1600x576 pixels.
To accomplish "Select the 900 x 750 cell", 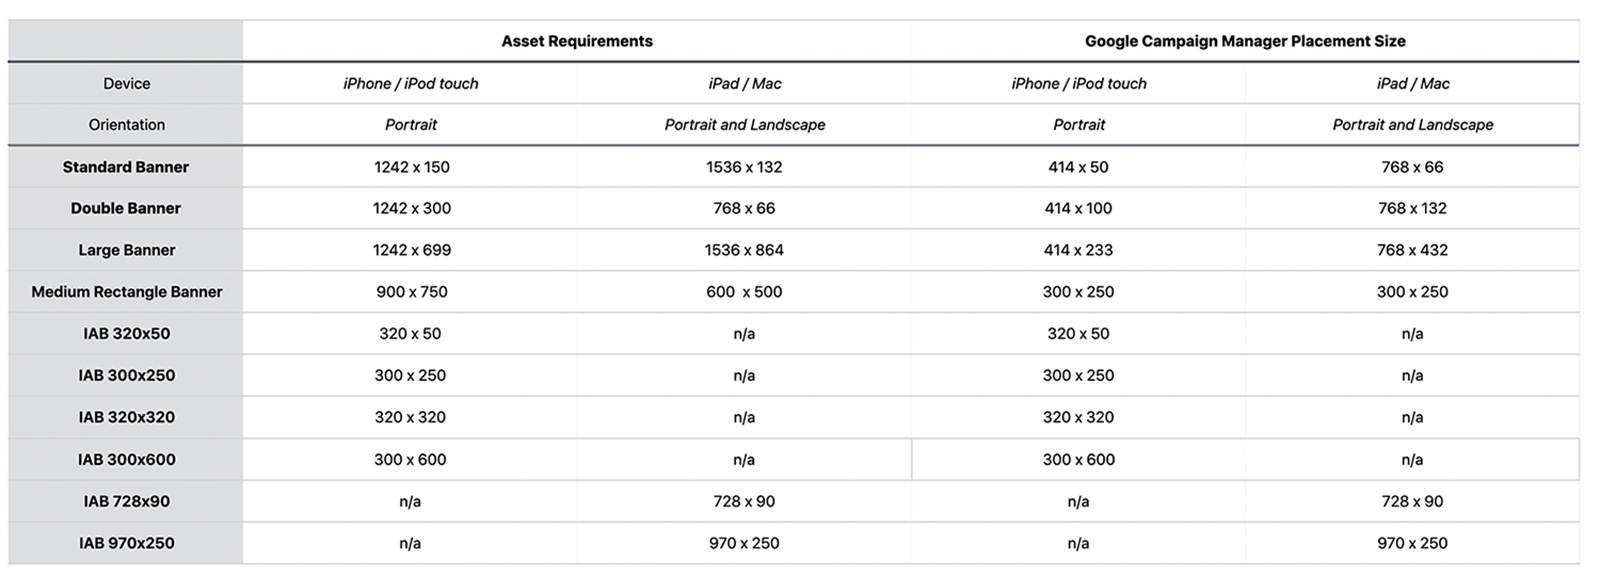I will pos(411,292).
